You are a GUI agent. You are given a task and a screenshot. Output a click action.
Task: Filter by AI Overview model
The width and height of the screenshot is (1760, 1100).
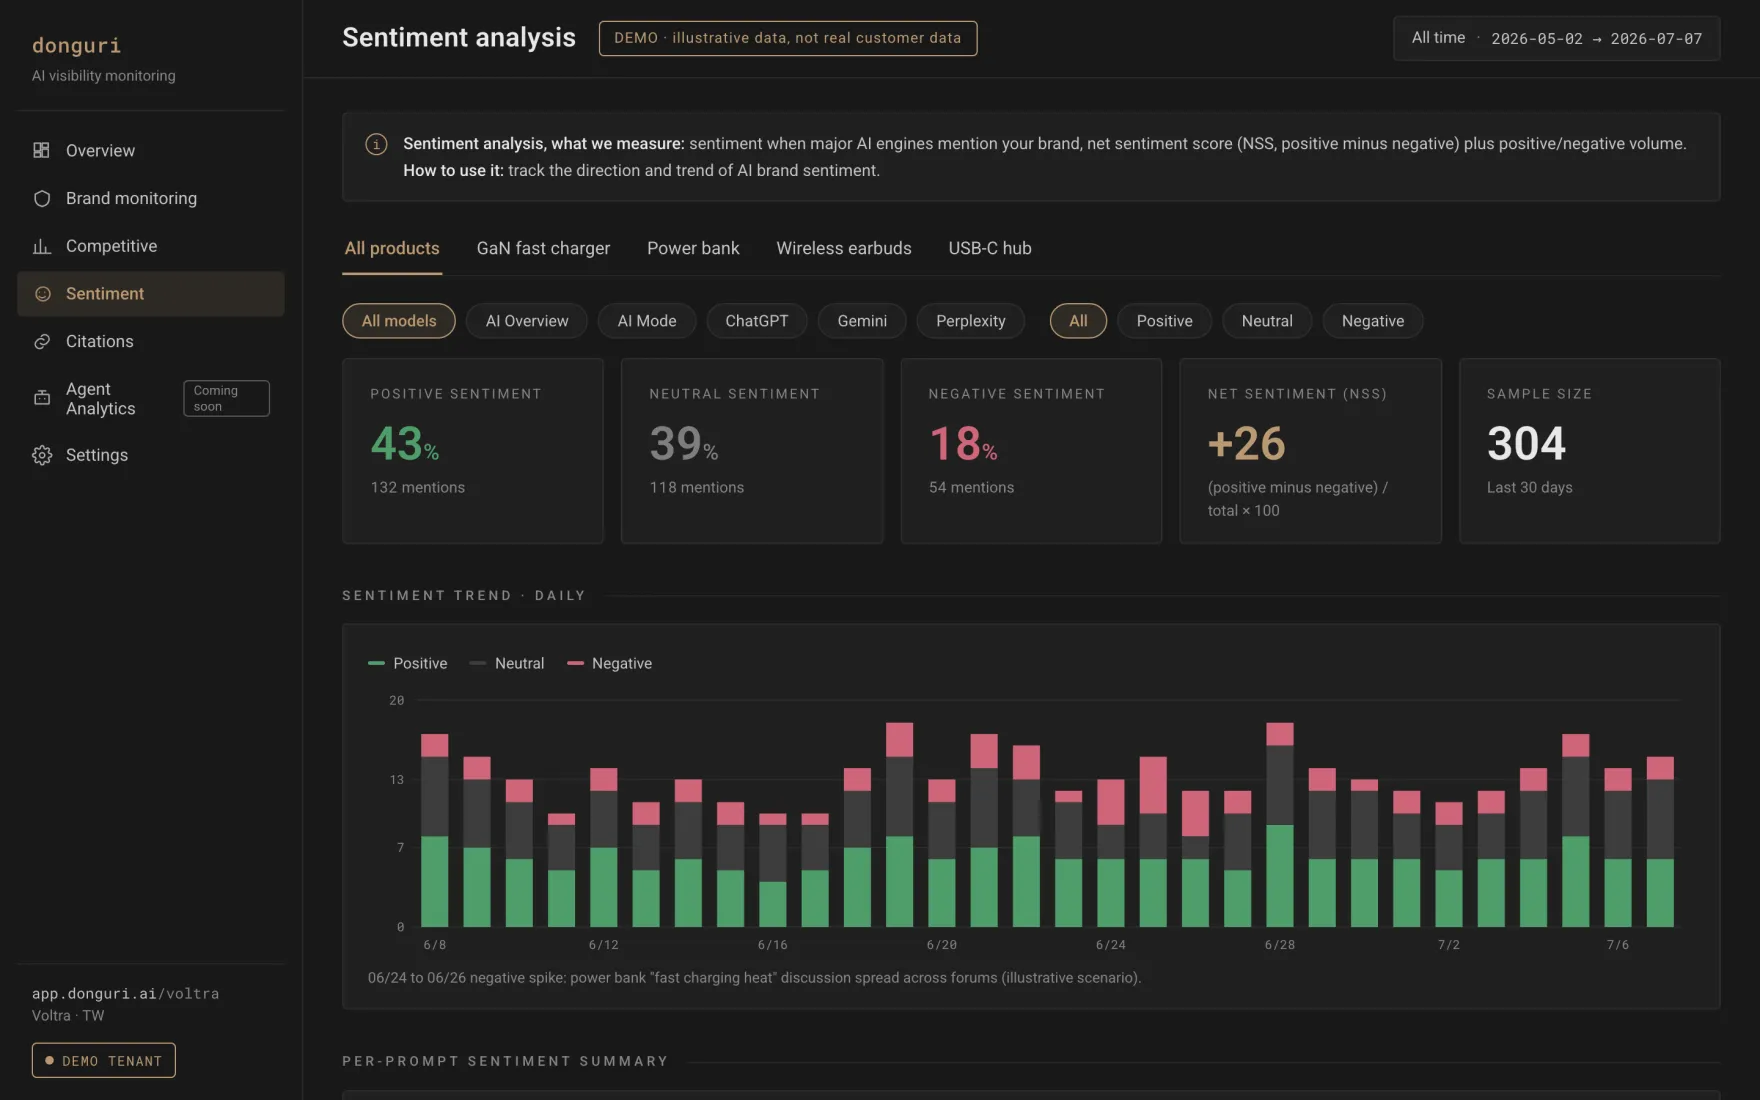pyautogui.click(x=527, y=321)
